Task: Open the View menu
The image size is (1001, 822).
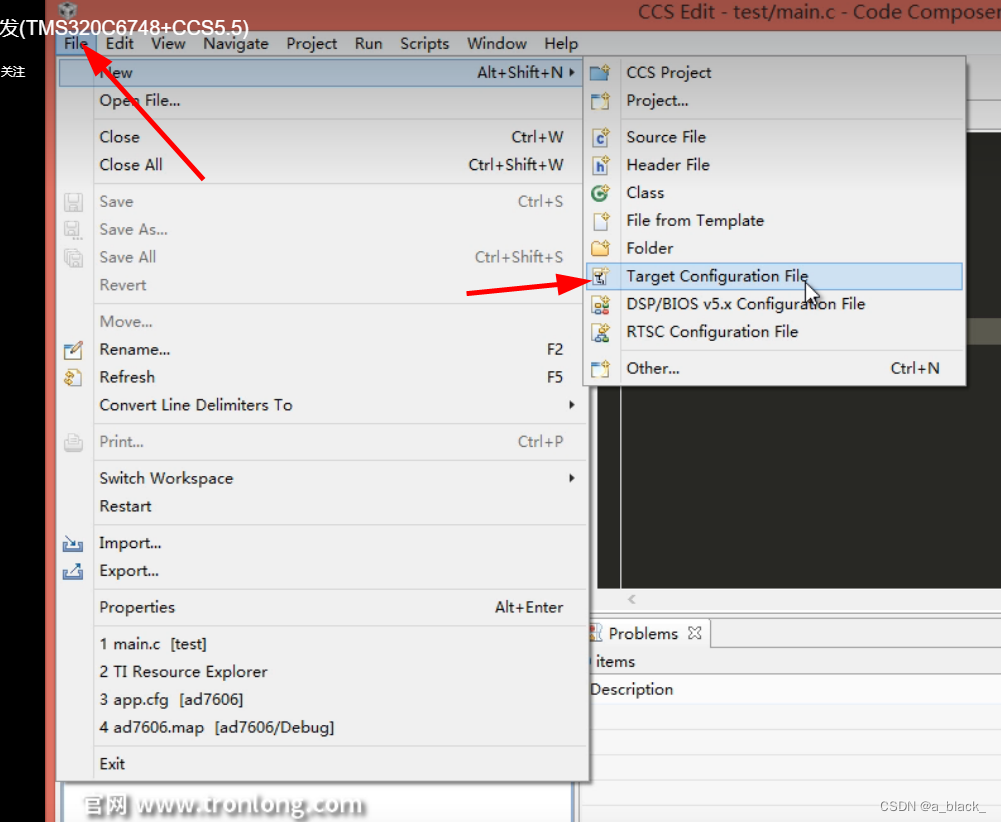Action: (x=168, y=43)
